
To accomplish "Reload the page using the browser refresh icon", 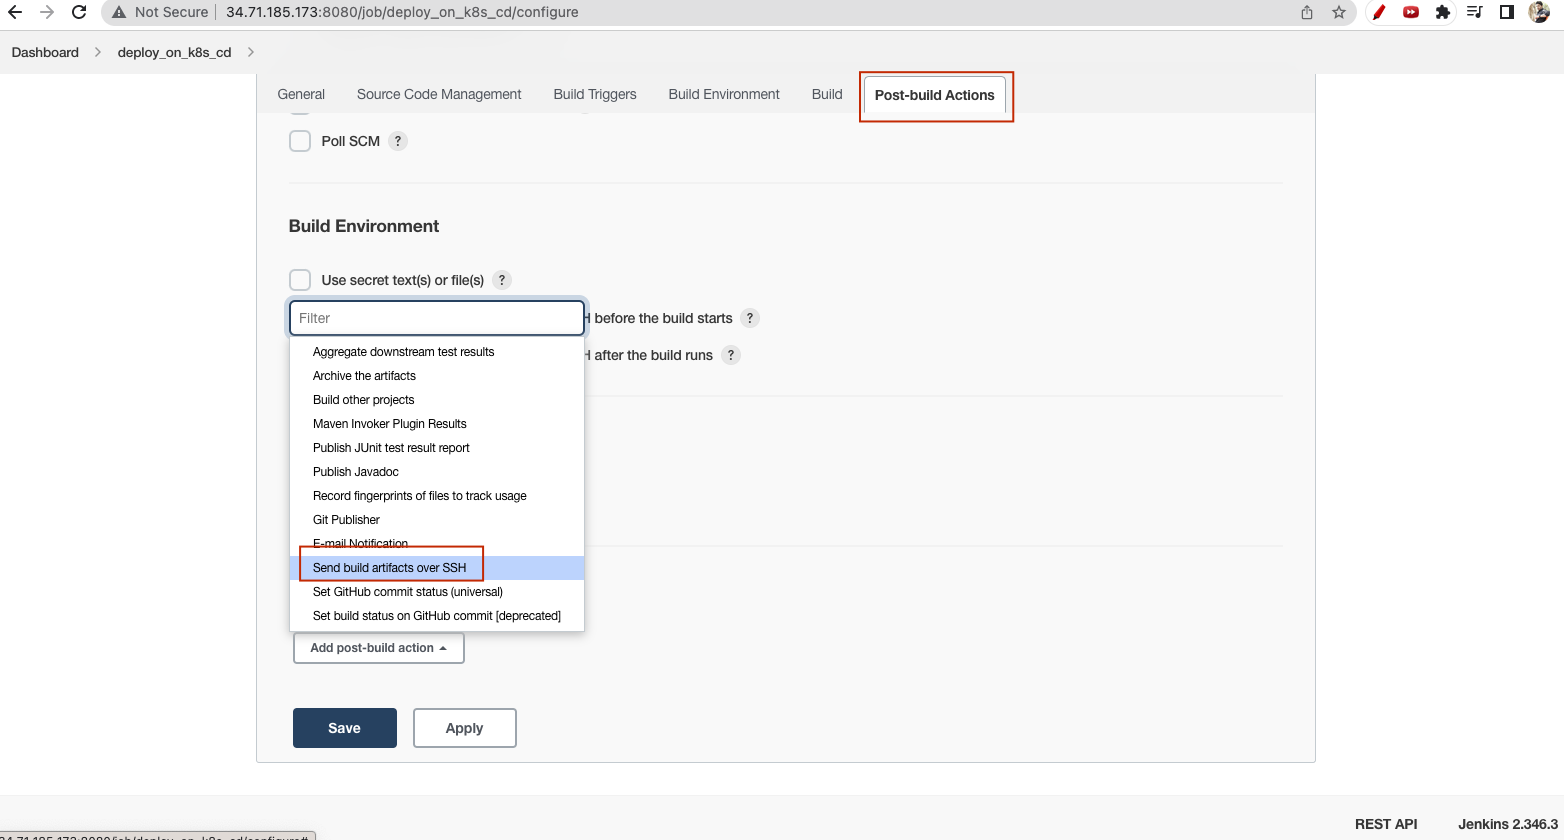I will click(79, 12).
